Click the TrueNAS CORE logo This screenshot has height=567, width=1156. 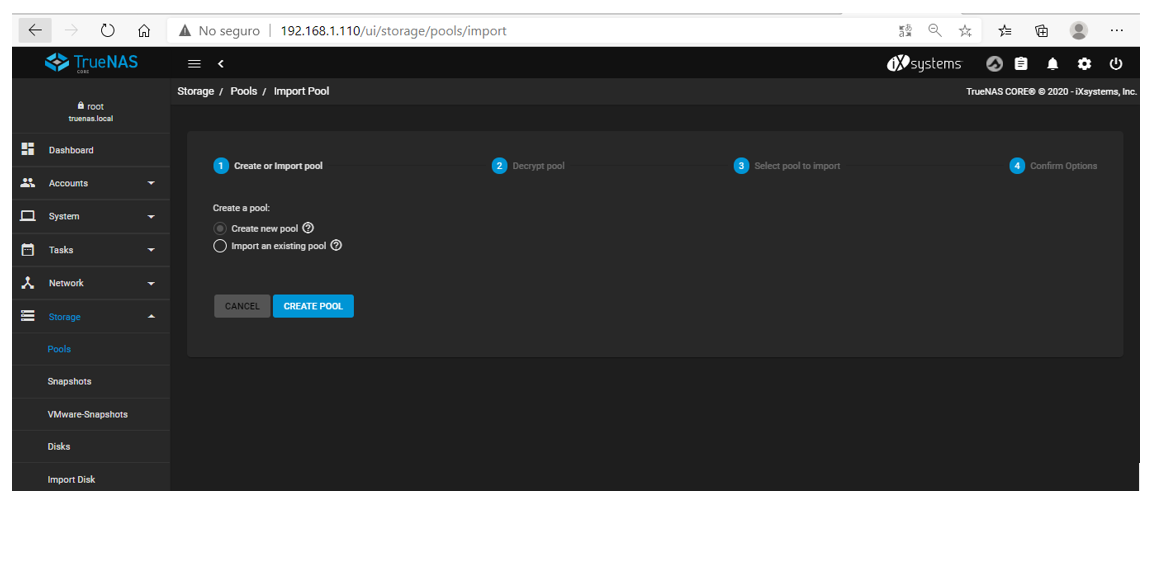click(91, 63)
